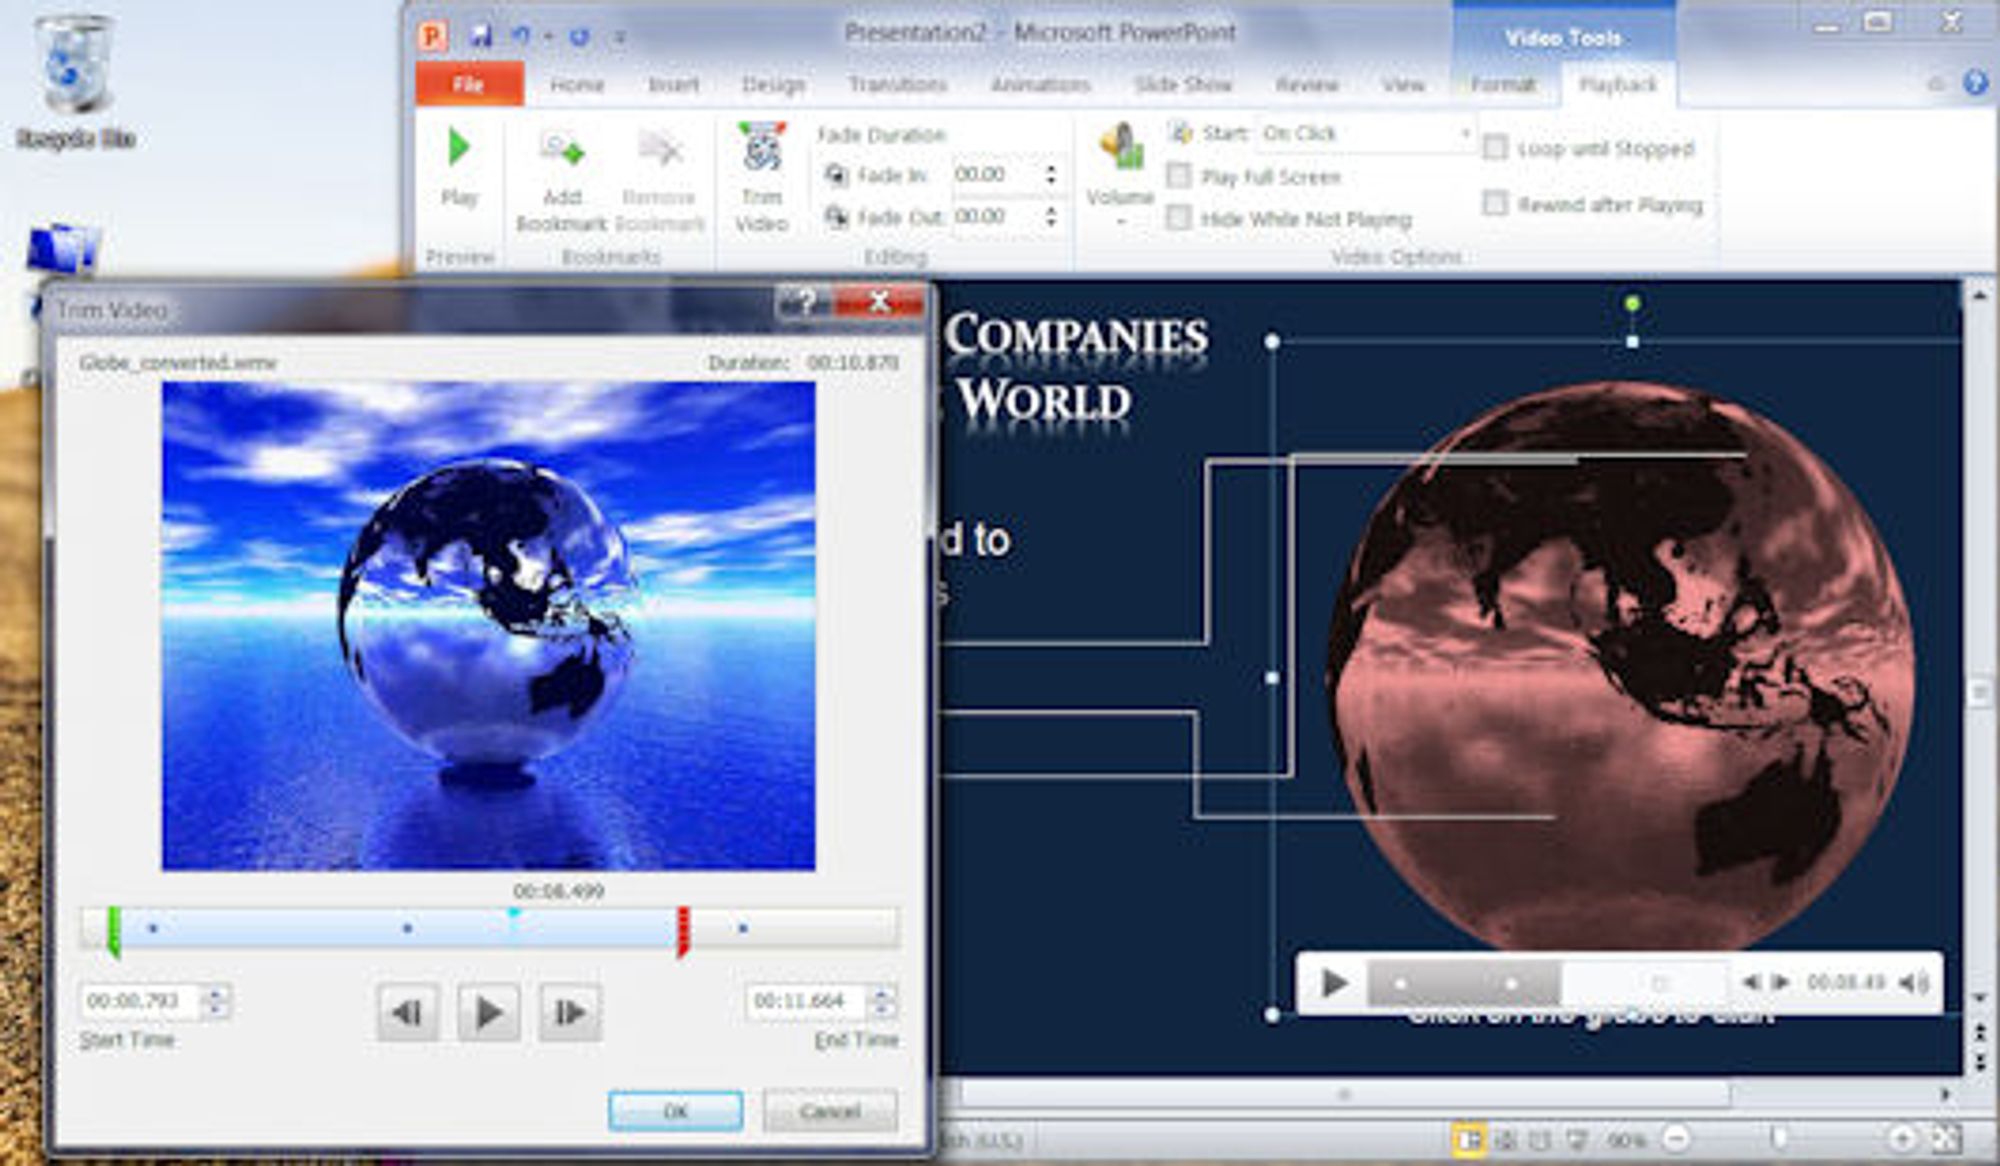This screenshot has width=2000, height=1166.
Task: Click the Add Bookmark icon
Action: [562, 149]
